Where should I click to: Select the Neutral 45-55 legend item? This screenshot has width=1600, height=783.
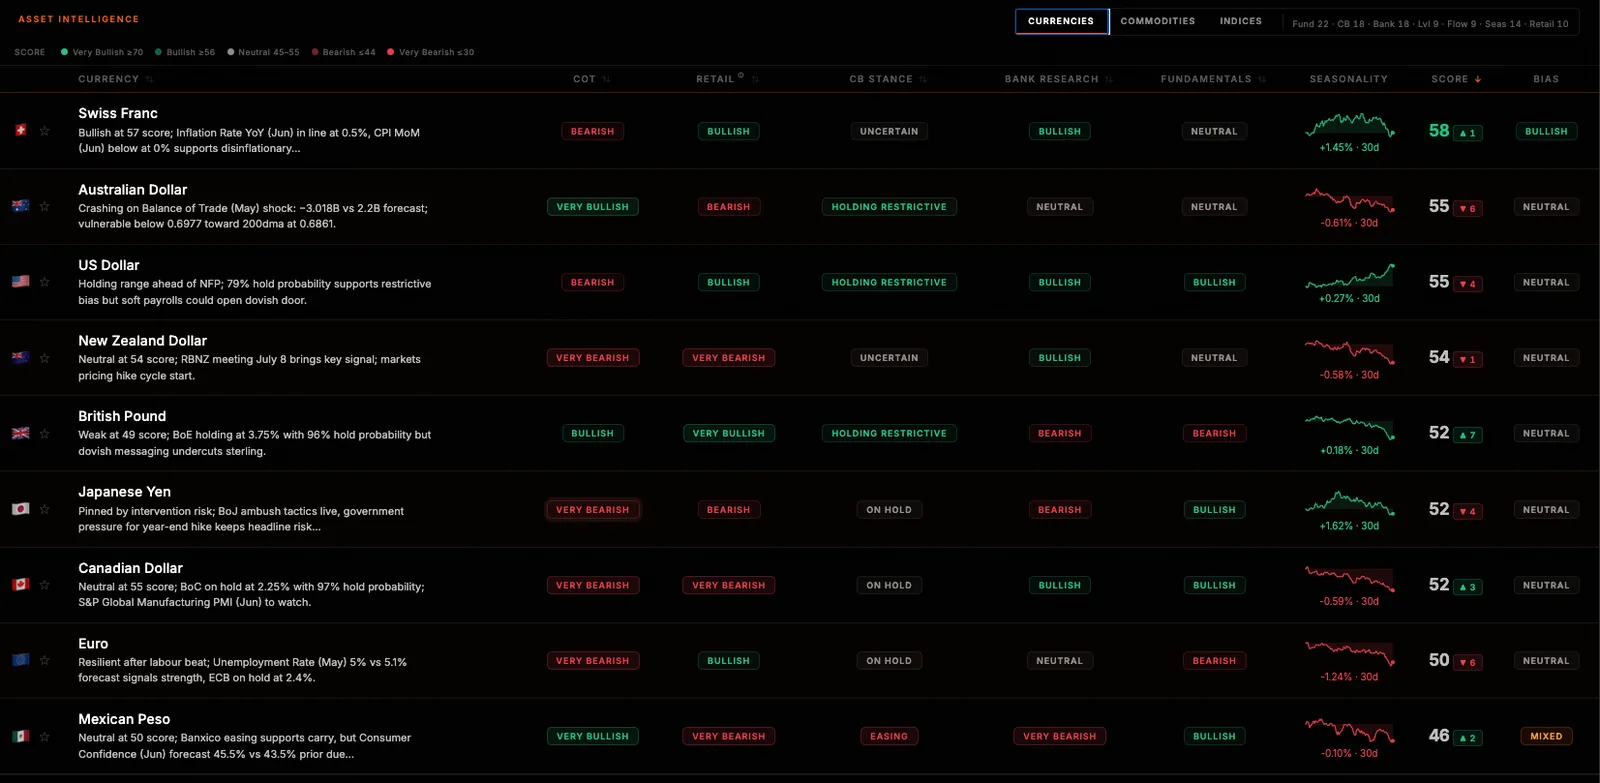[263, 52]
